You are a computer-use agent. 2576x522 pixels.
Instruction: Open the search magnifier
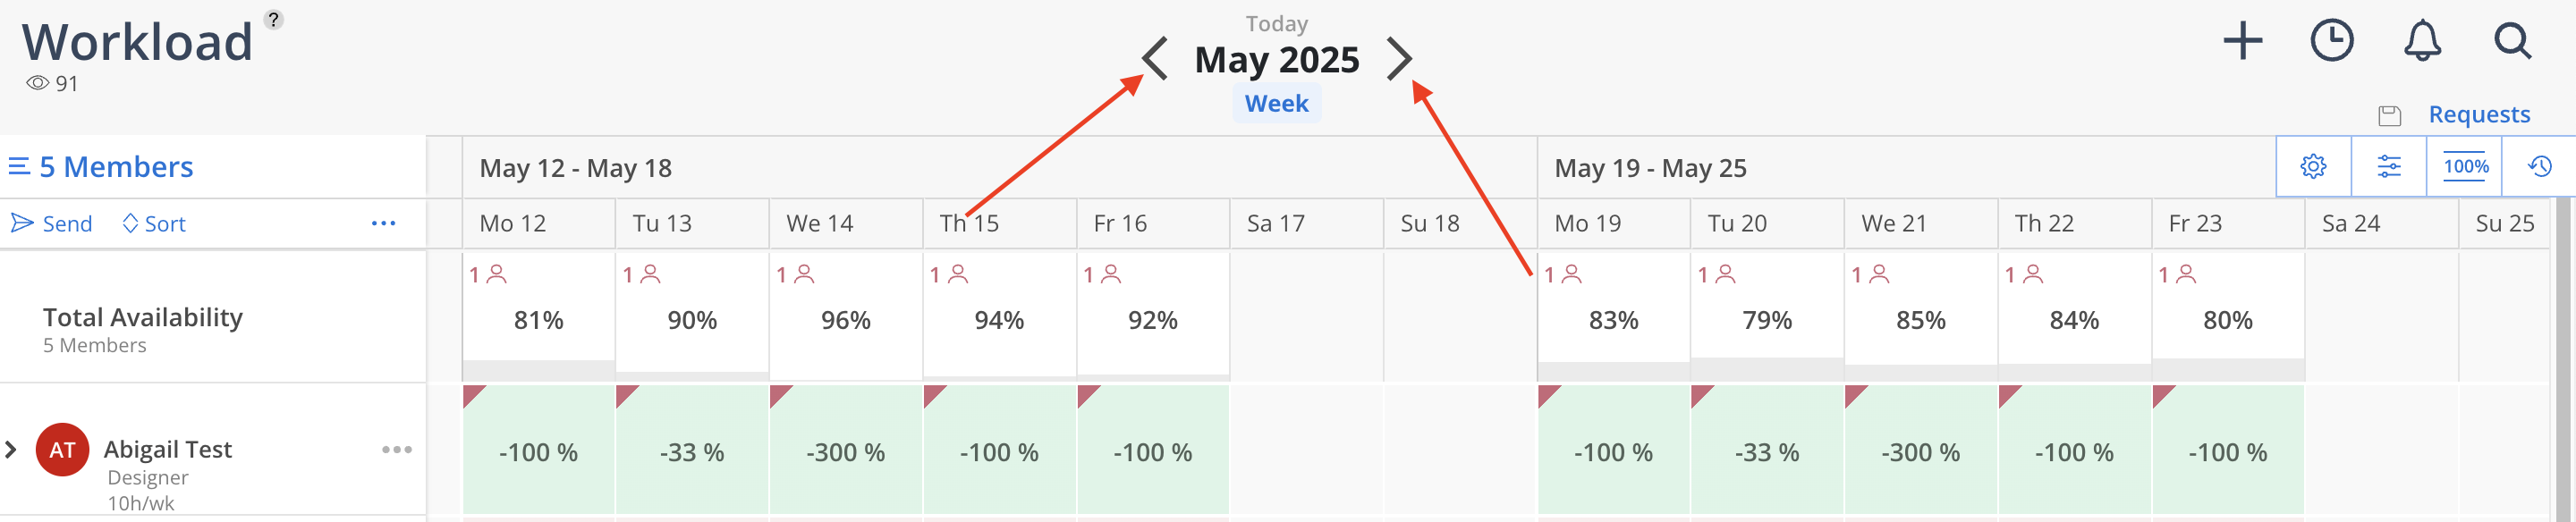pos(2512,41)
